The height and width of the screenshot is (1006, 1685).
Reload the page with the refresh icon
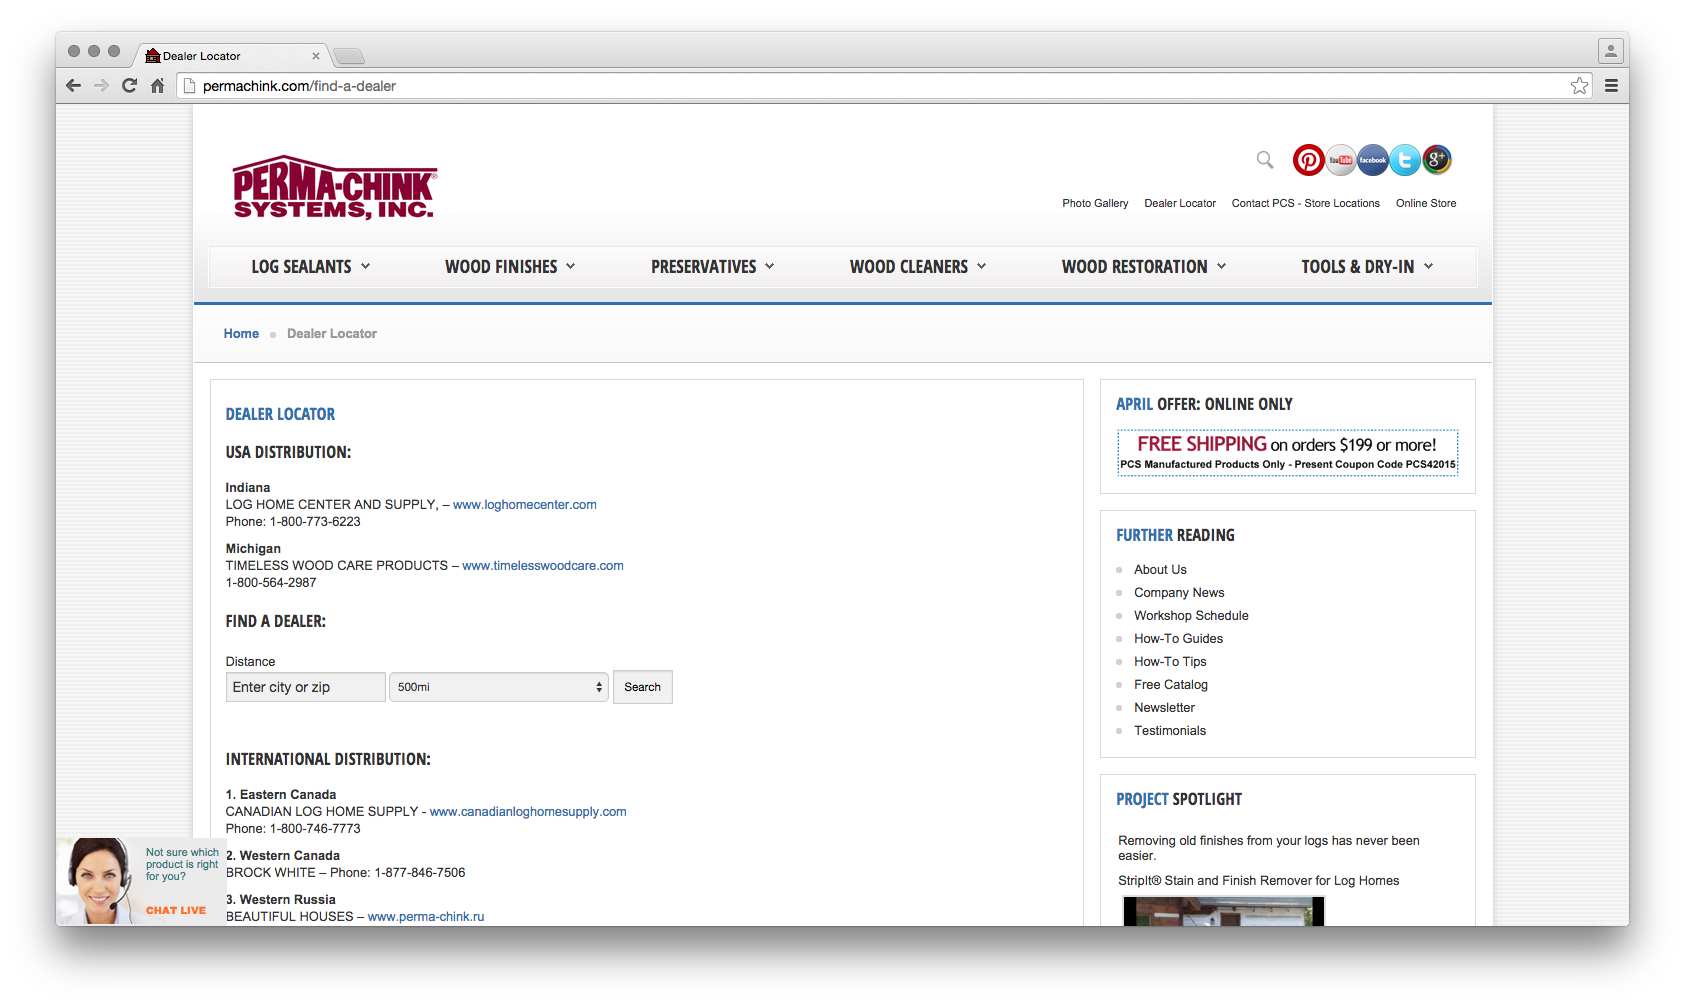129,86
